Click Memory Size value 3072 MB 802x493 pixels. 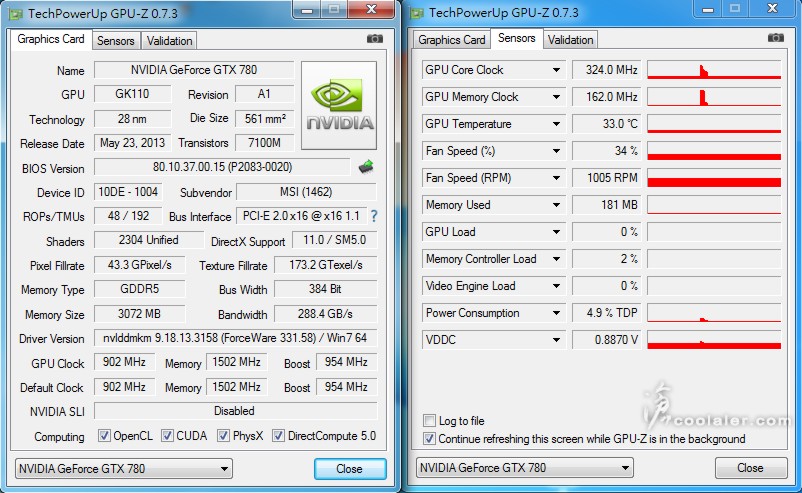[139, 313]
